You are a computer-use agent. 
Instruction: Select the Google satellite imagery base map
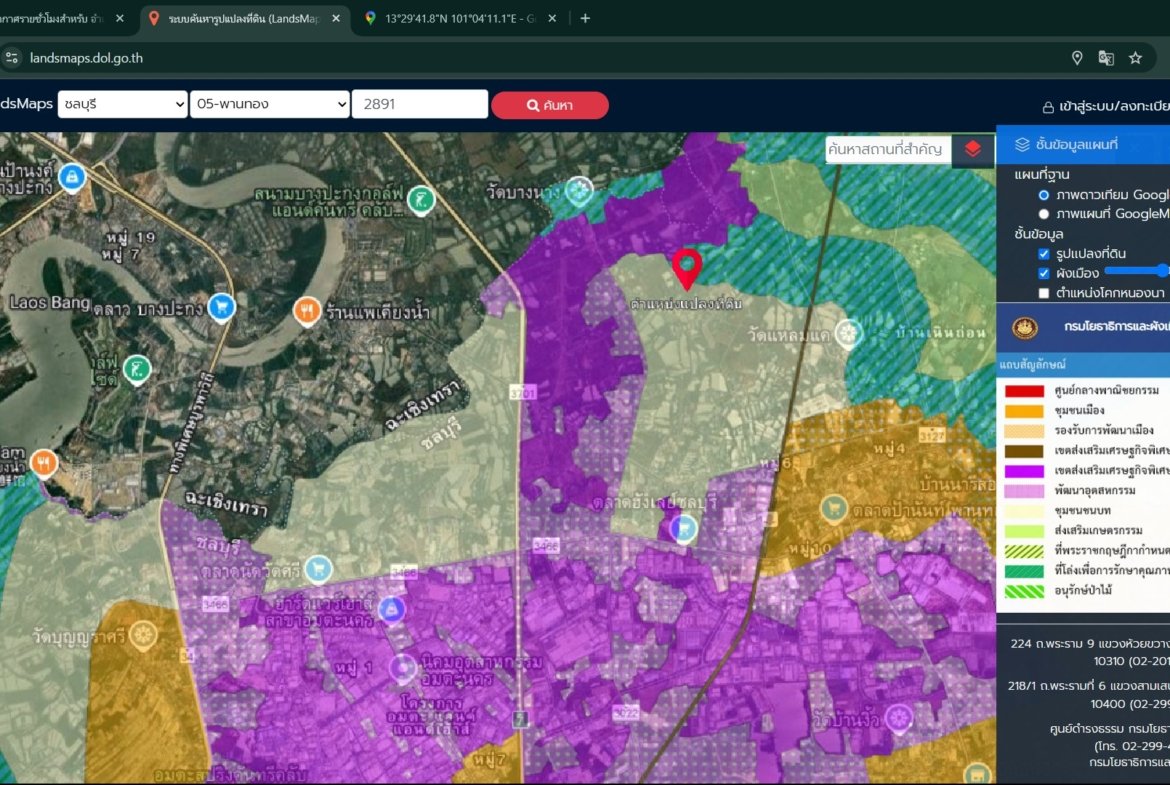pos(1044,195)
